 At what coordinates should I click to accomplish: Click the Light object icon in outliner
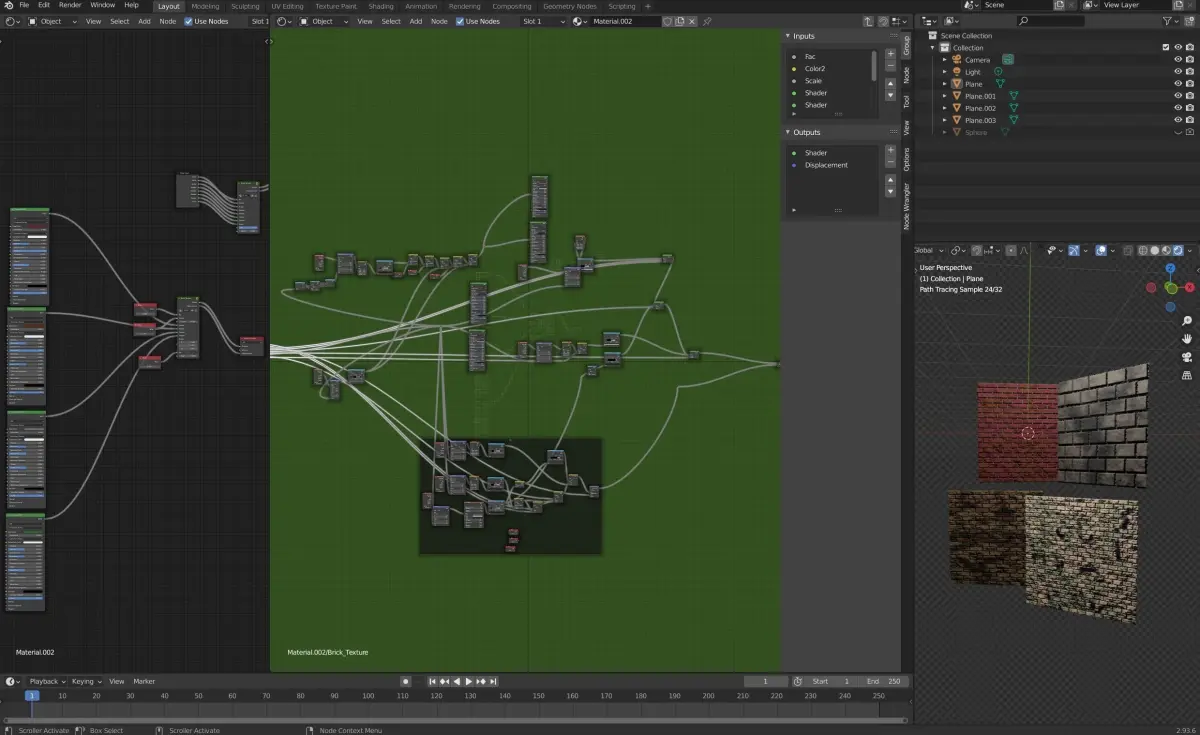pos(956,72)
